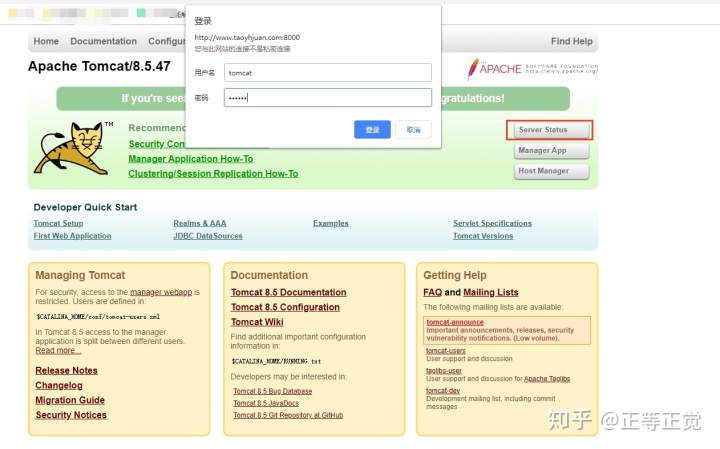Open JDBC DataSources link

pos(208,236)
